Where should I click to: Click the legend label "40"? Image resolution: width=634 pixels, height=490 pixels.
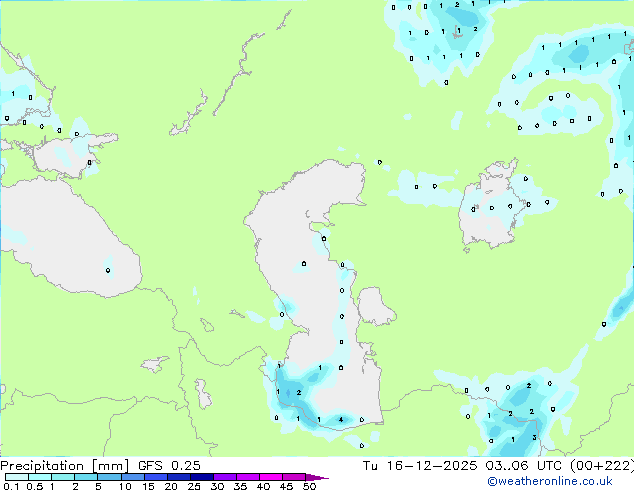coord(263,486)
